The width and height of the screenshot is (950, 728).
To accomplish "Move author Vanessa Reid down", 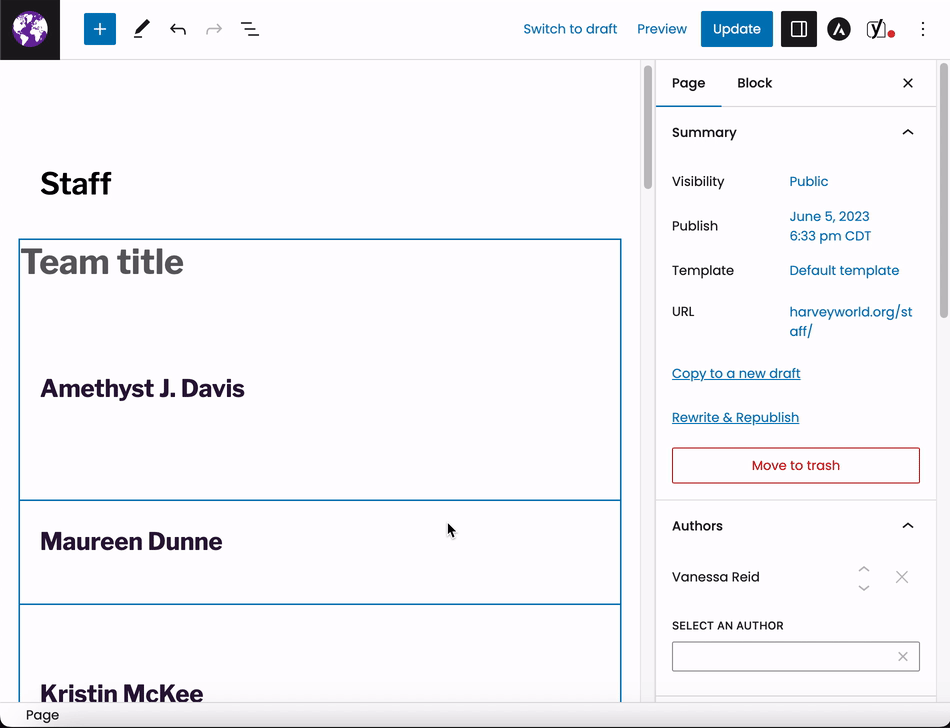I will [x=864, y=587].
